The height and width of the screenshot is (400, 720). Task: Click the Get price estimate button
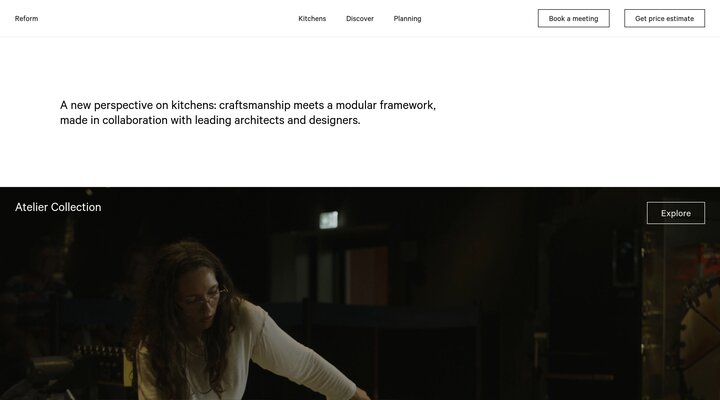click(664, 18)
